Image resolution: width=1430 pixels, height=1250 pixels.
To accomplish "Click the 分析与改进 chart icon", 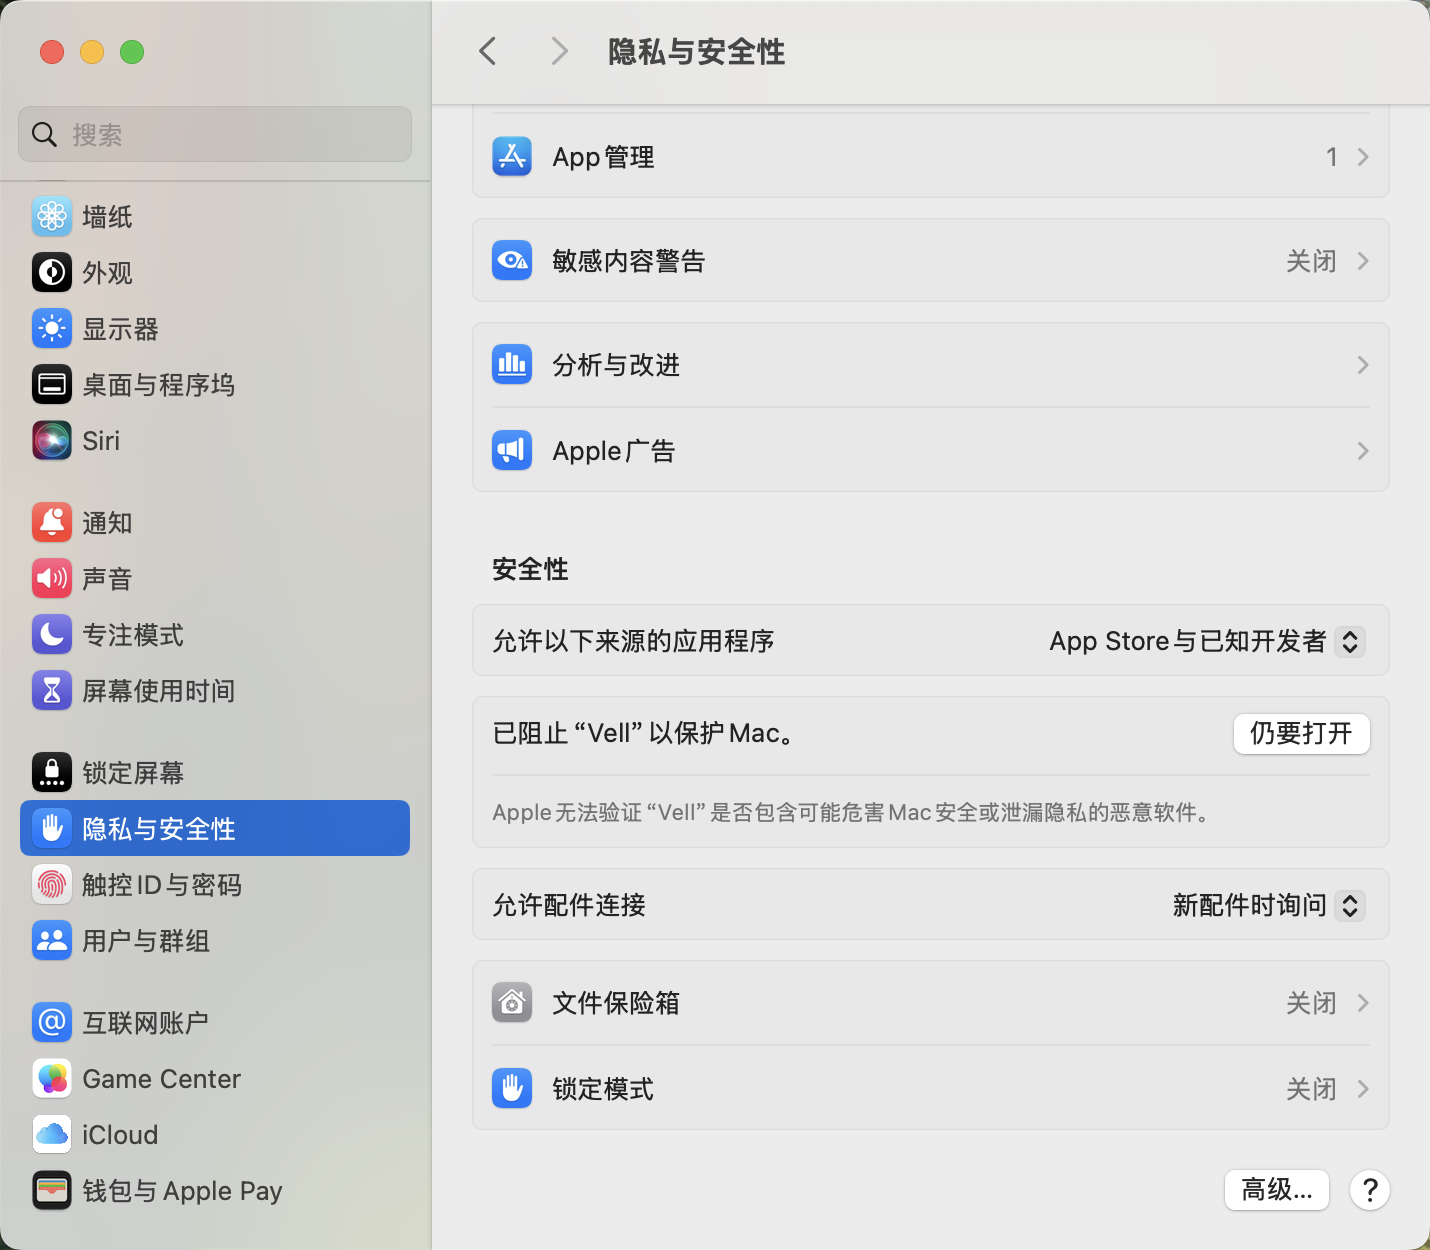I will click(512, 365).
